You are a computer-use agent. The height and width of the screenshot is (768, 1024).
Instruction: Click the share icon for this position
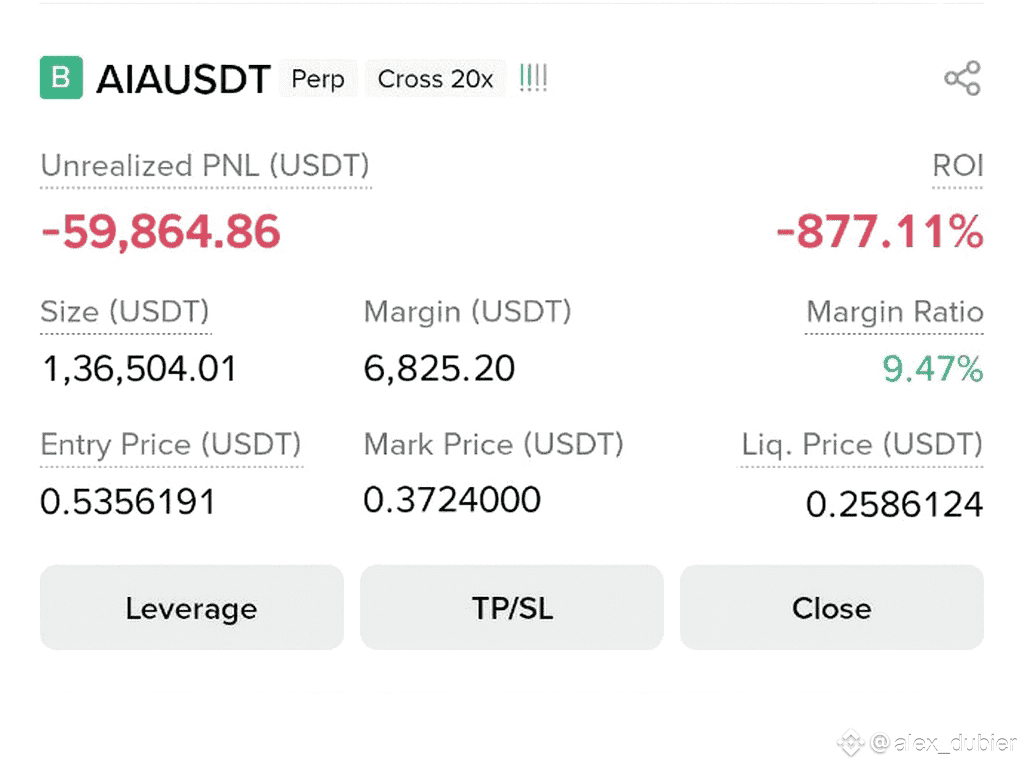click(x=962, y=78)
